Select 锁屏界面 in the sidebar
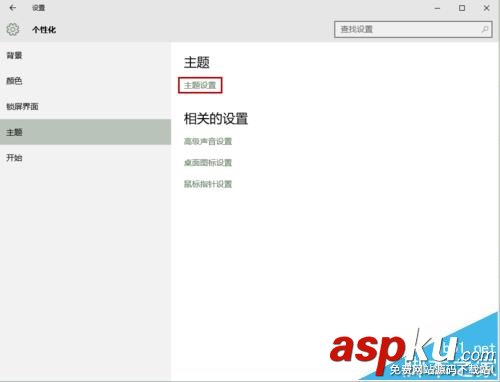The width and height of the screenshot is (500, 382). click(85, 106)
